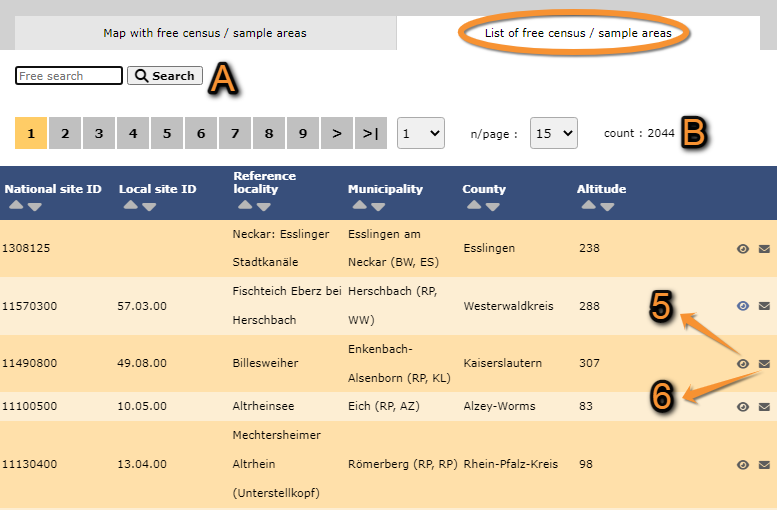Click the envelope icon for site 11570300
The image size is (777, 510).
(764, 306)
